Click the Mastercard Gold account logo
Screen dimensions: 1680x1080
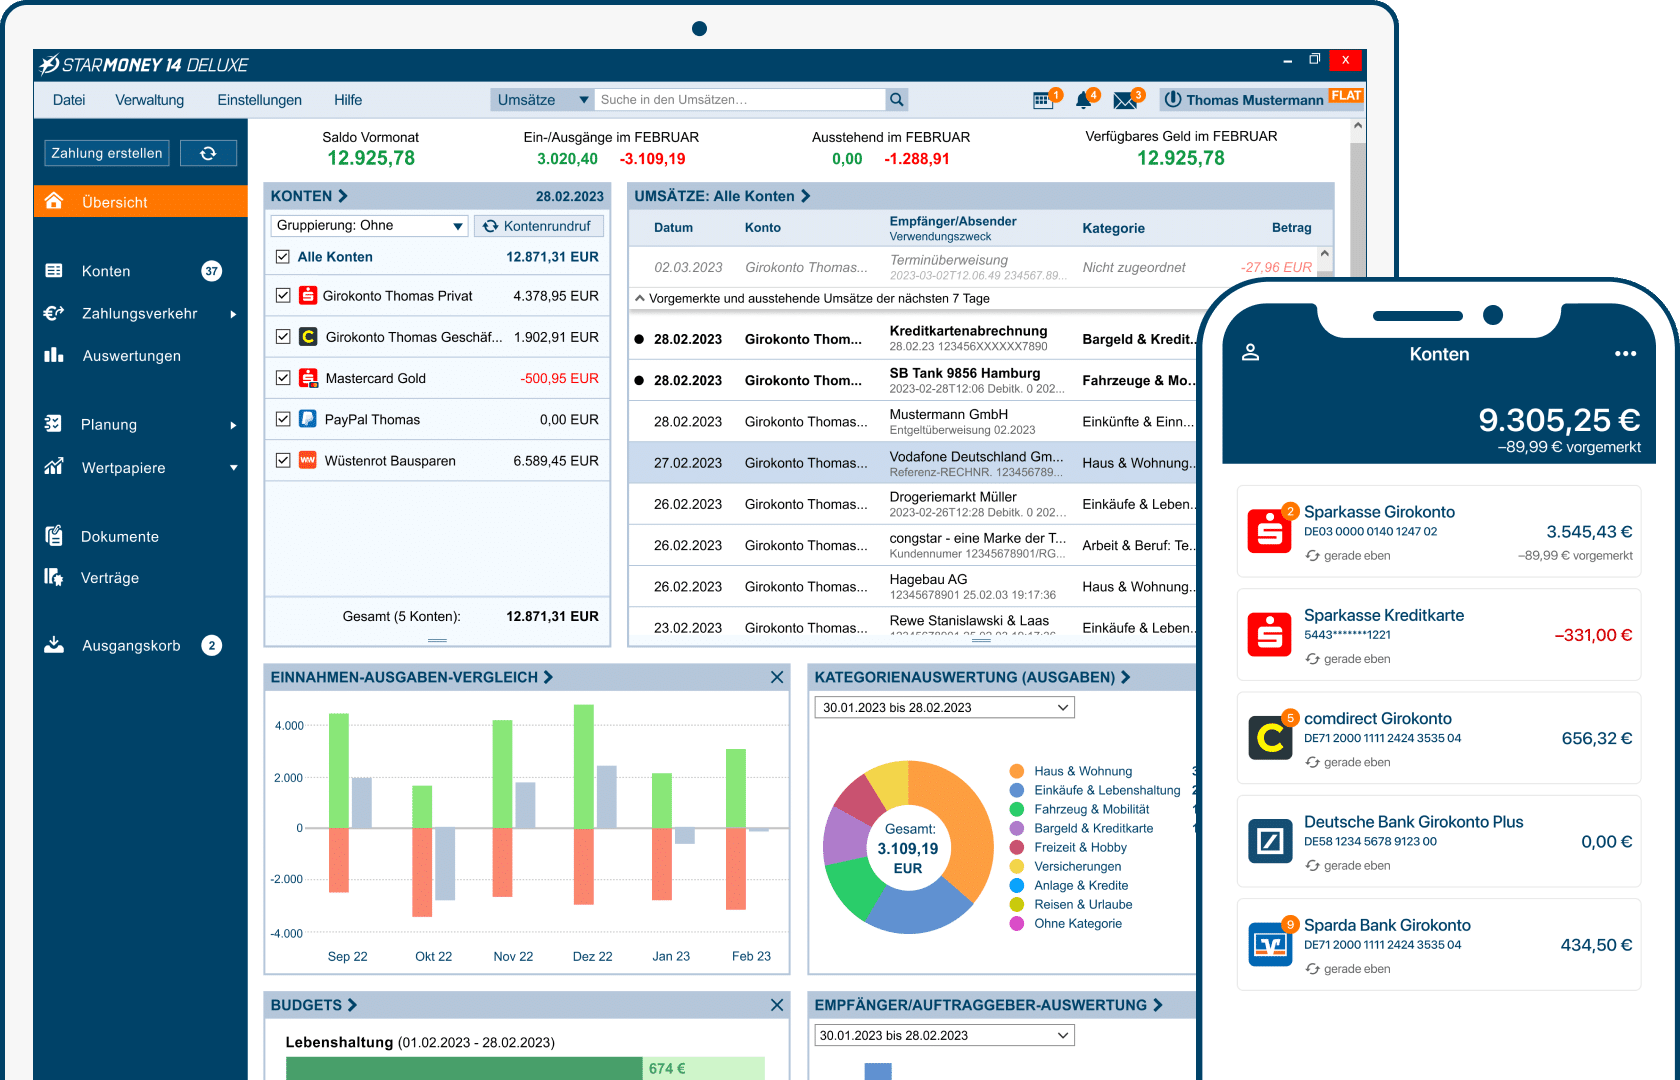[309, 378]
